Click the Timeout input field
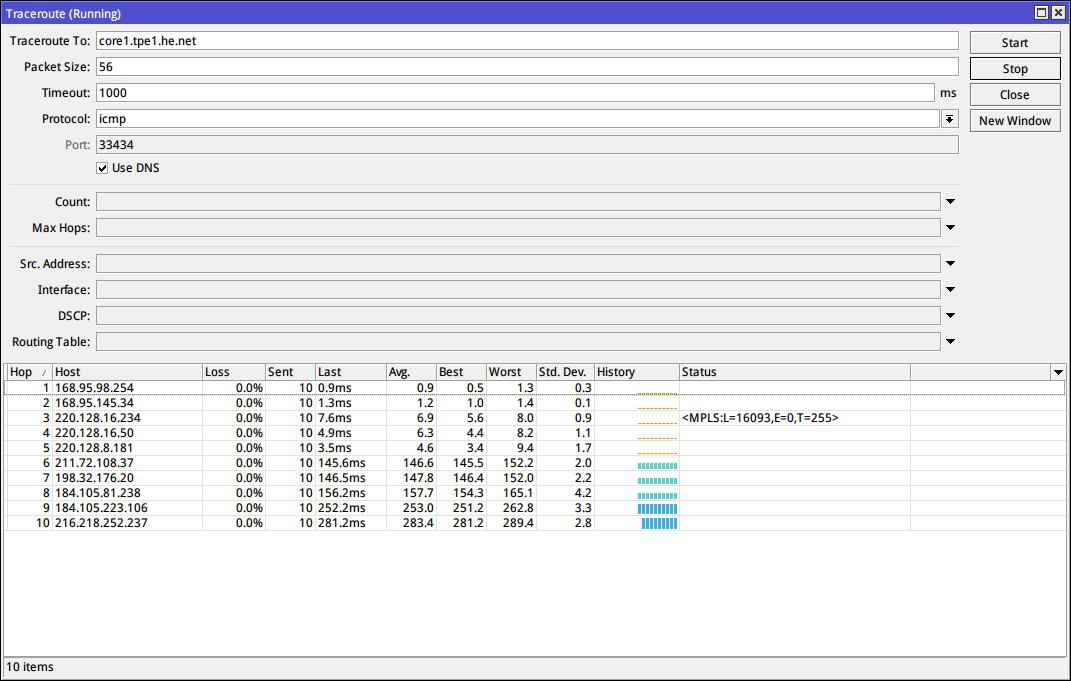 click(514, 93)
